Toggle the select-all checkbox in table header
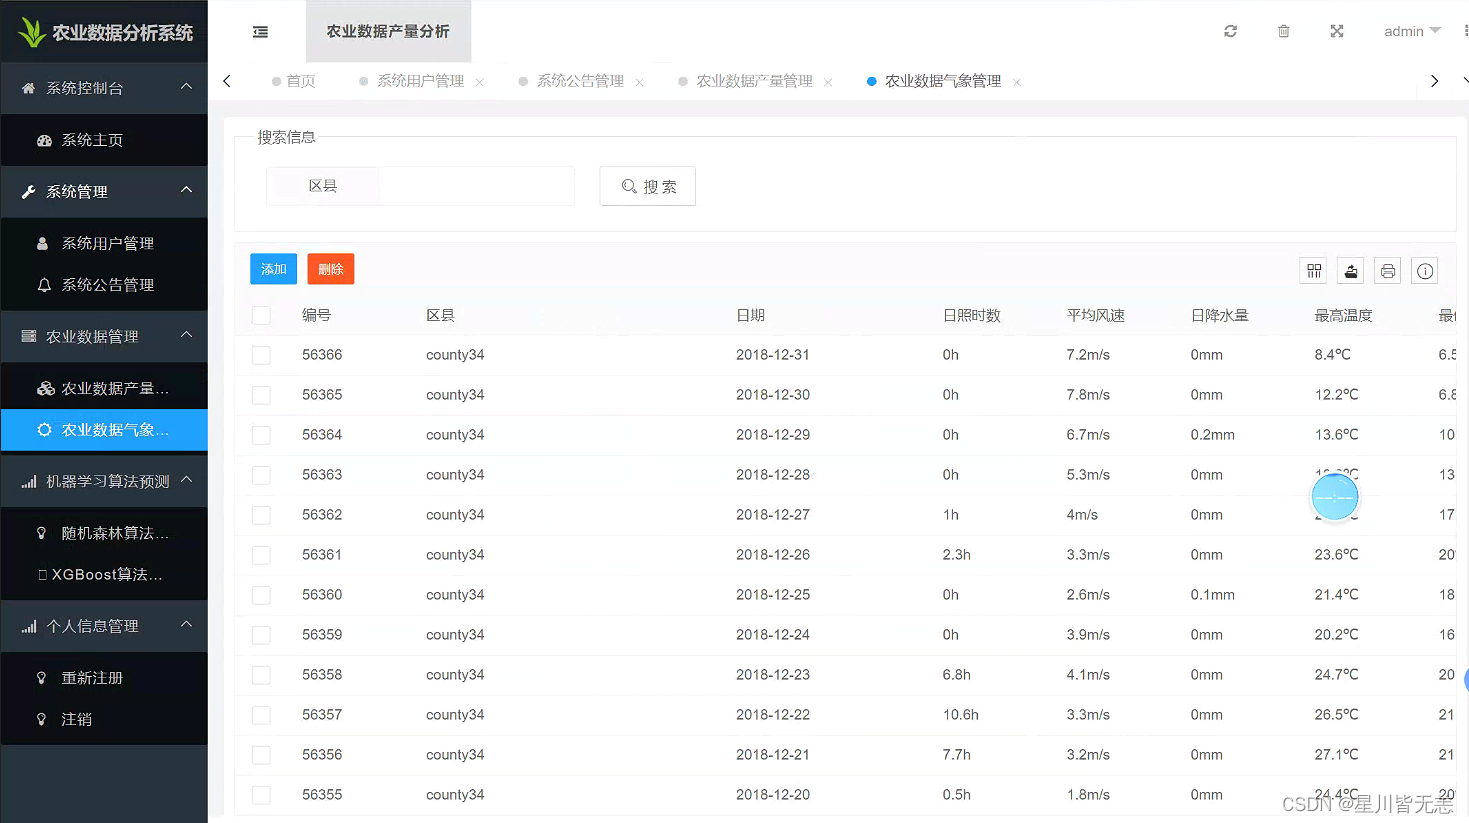This screenshot has height=823, width=1469. 261,315
